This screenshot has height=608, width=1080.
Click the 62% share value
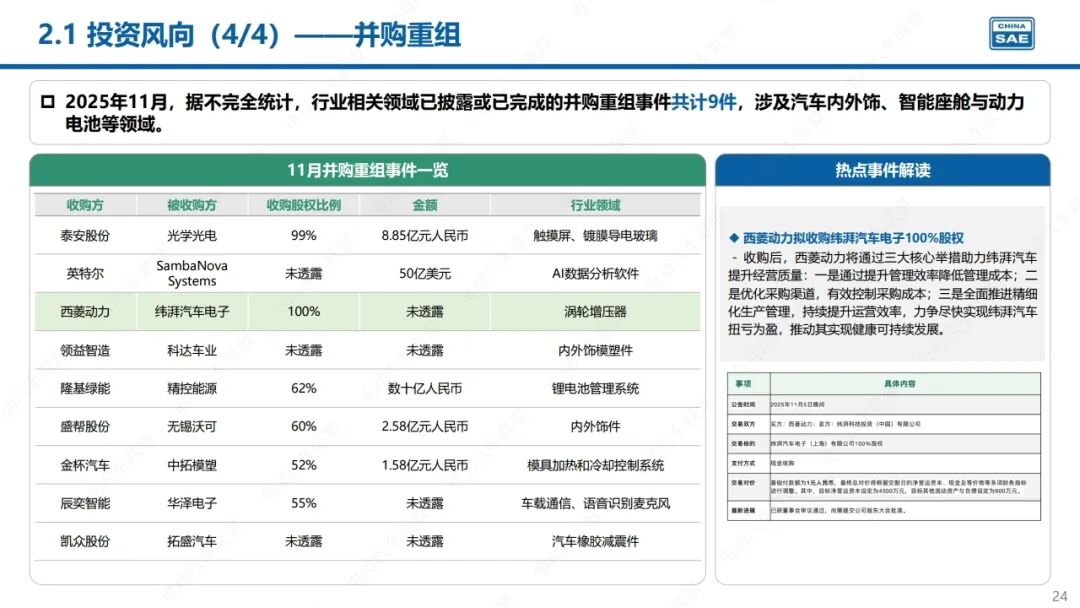303,388
